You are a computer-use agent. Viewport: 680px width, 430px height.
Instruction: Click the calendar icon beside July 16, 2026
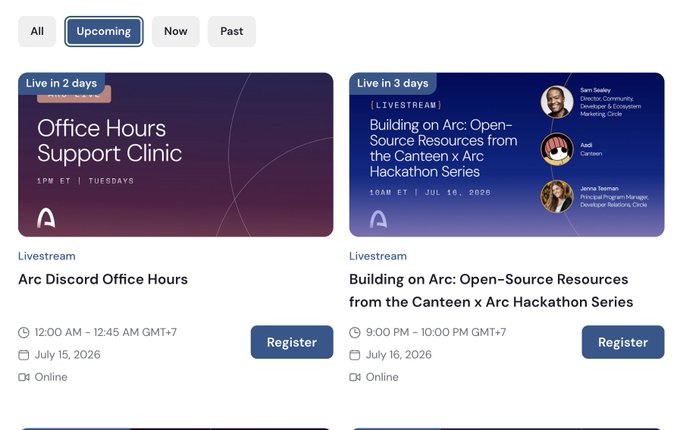click(x=355, y=355)
